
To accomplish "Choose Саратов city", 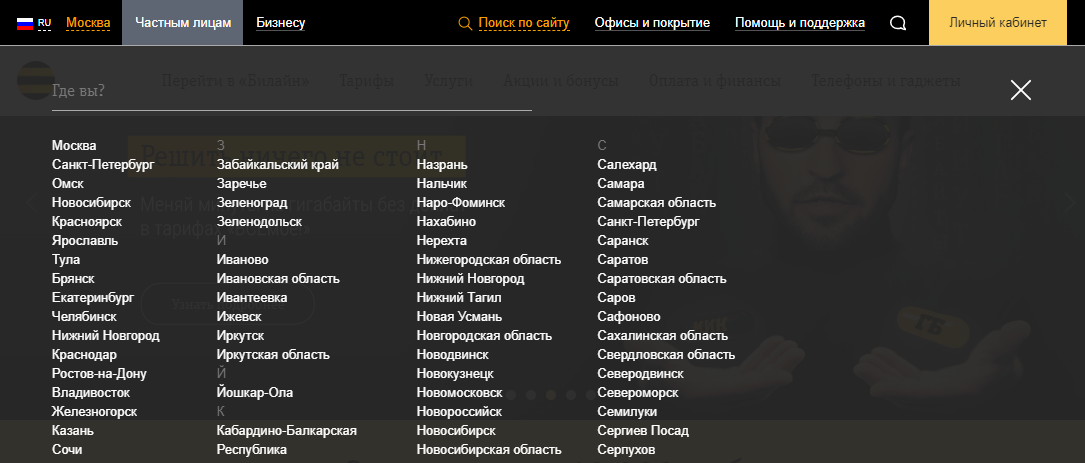I will (623, 260).
